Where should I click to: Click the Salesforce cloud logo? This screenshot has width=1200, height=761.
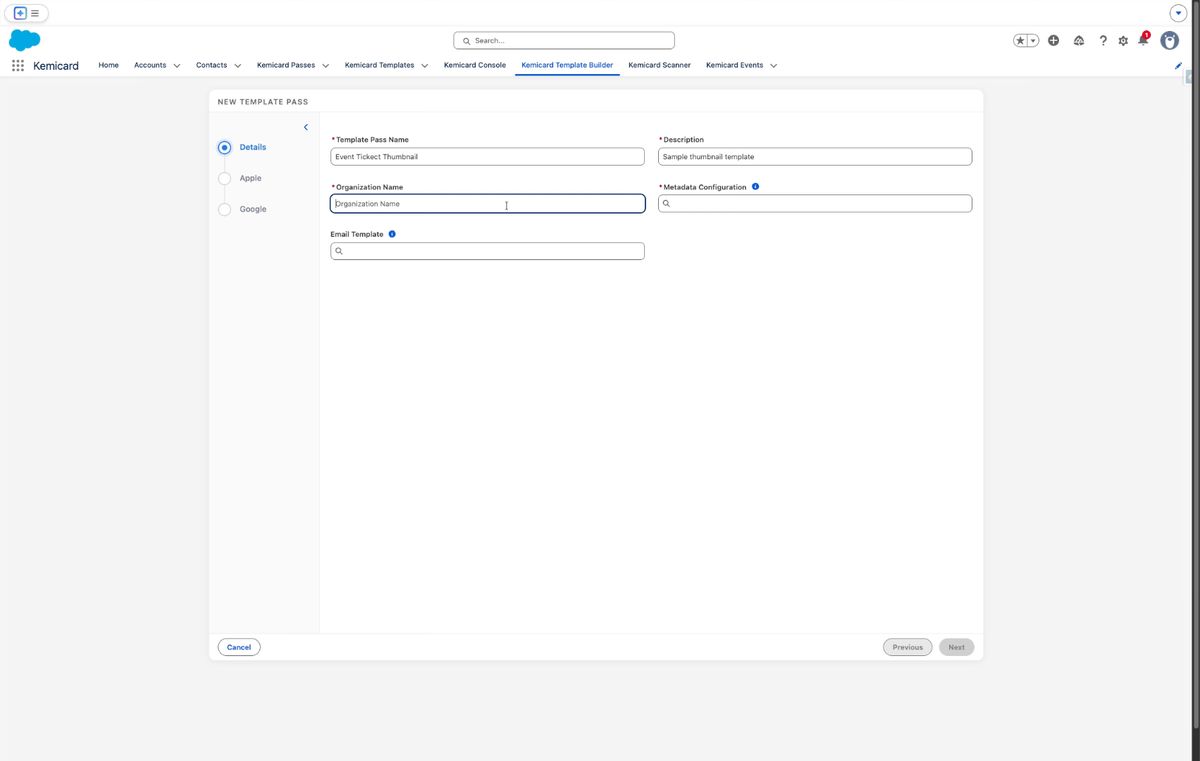pyautogui.click(x=25, y=40)
